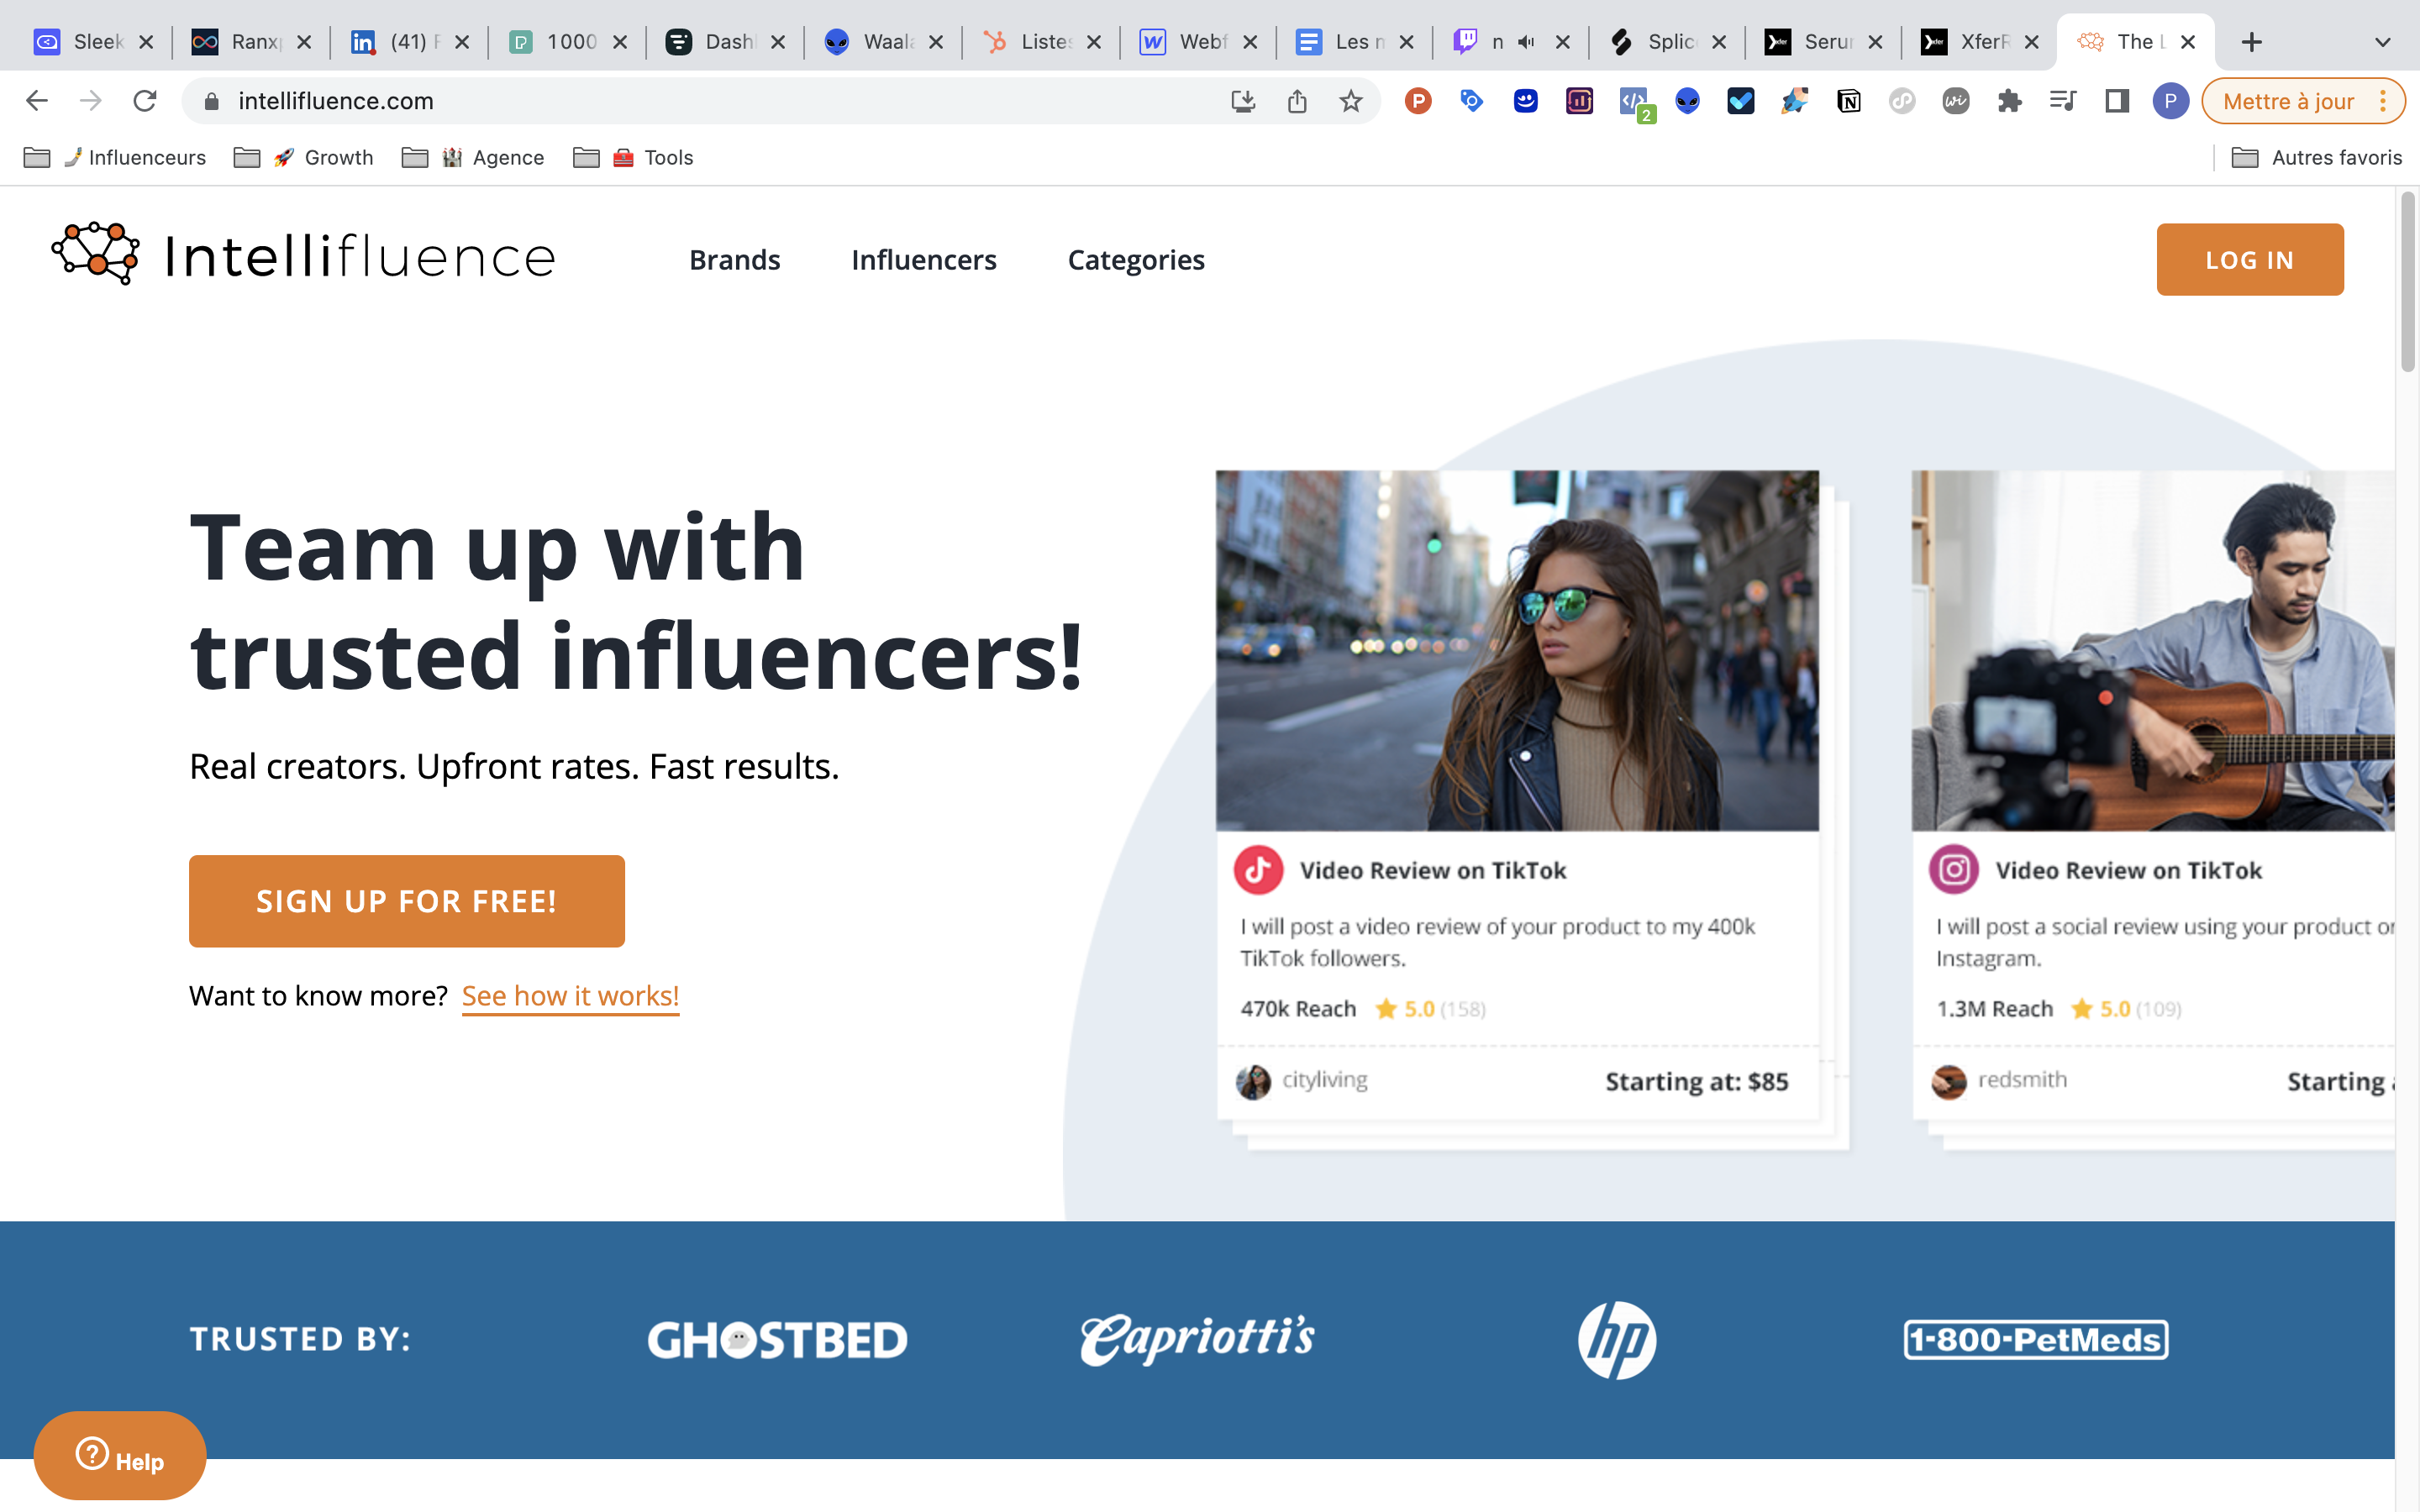The image size is (2420, 1512).
Task: Click the lock icon in address bar
Action: coord(211,101)
